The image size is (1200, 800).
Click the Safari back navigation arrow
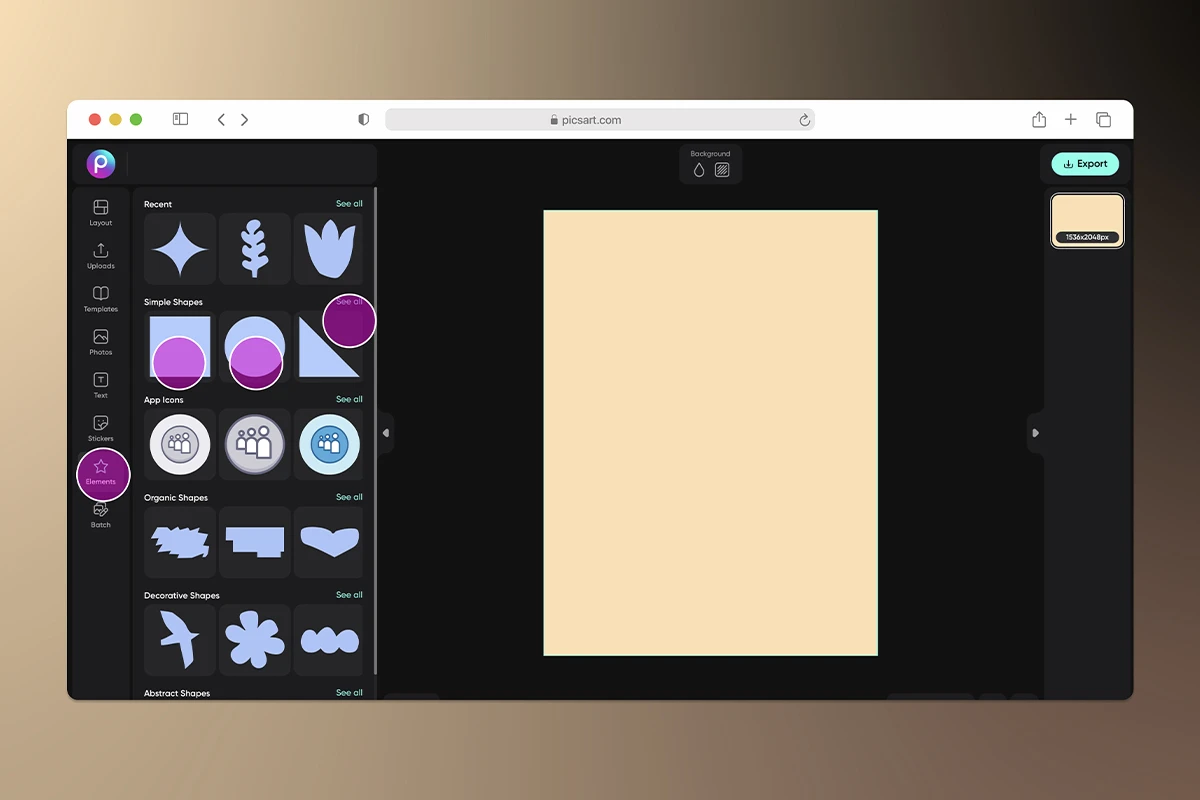pos(221,119)
